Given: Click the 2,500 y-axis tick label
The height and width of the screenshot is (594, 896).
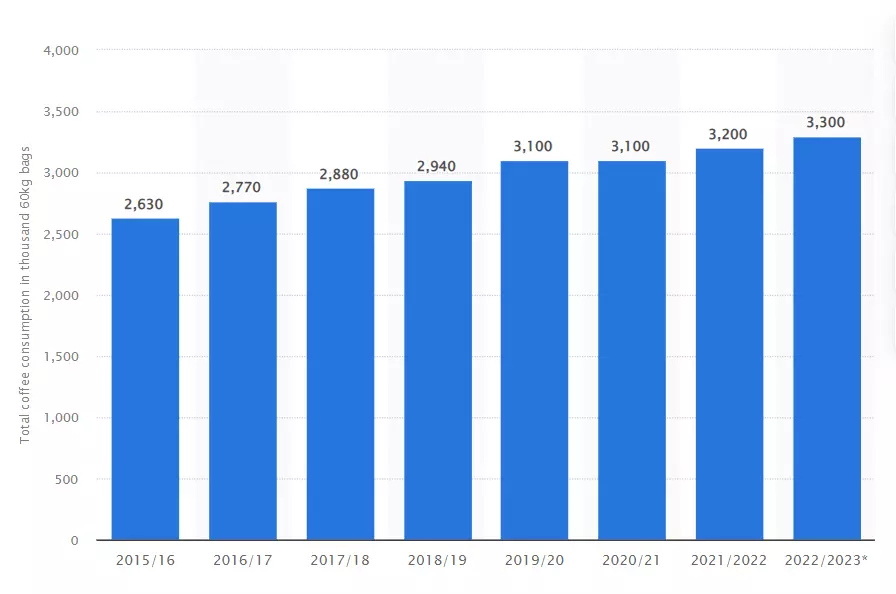Looking at the screenshot, I should (x=61, y=234).
